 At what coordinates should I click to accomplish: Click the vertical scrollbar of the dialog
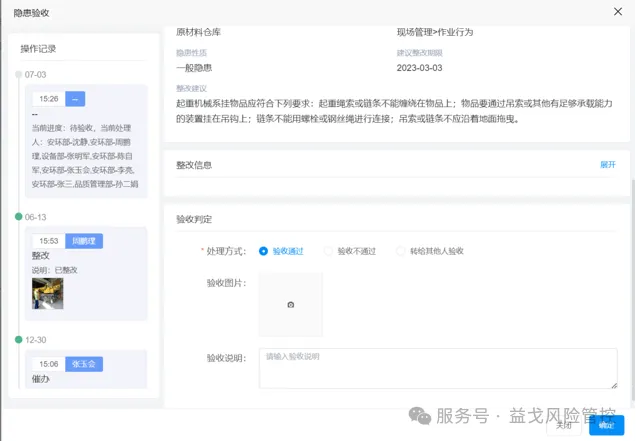coord(633,290)
